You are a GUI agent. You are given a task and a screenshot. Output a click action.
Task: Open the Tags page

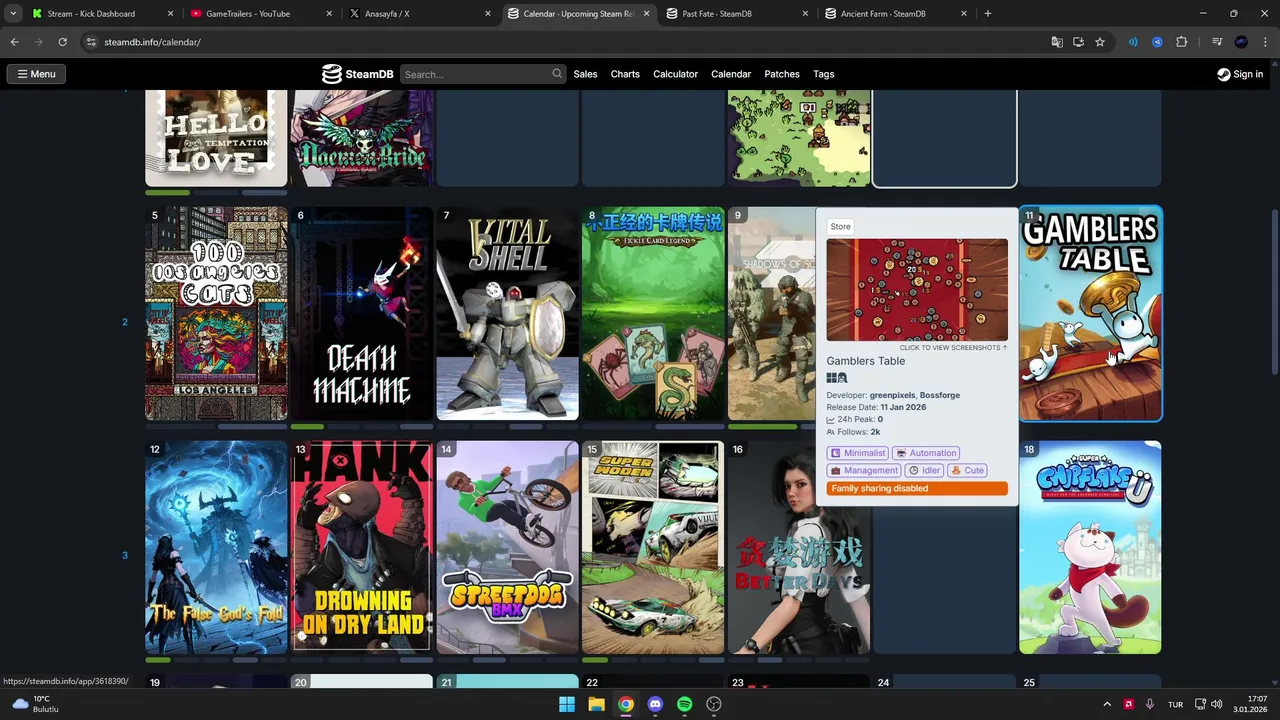click(824, 74)
